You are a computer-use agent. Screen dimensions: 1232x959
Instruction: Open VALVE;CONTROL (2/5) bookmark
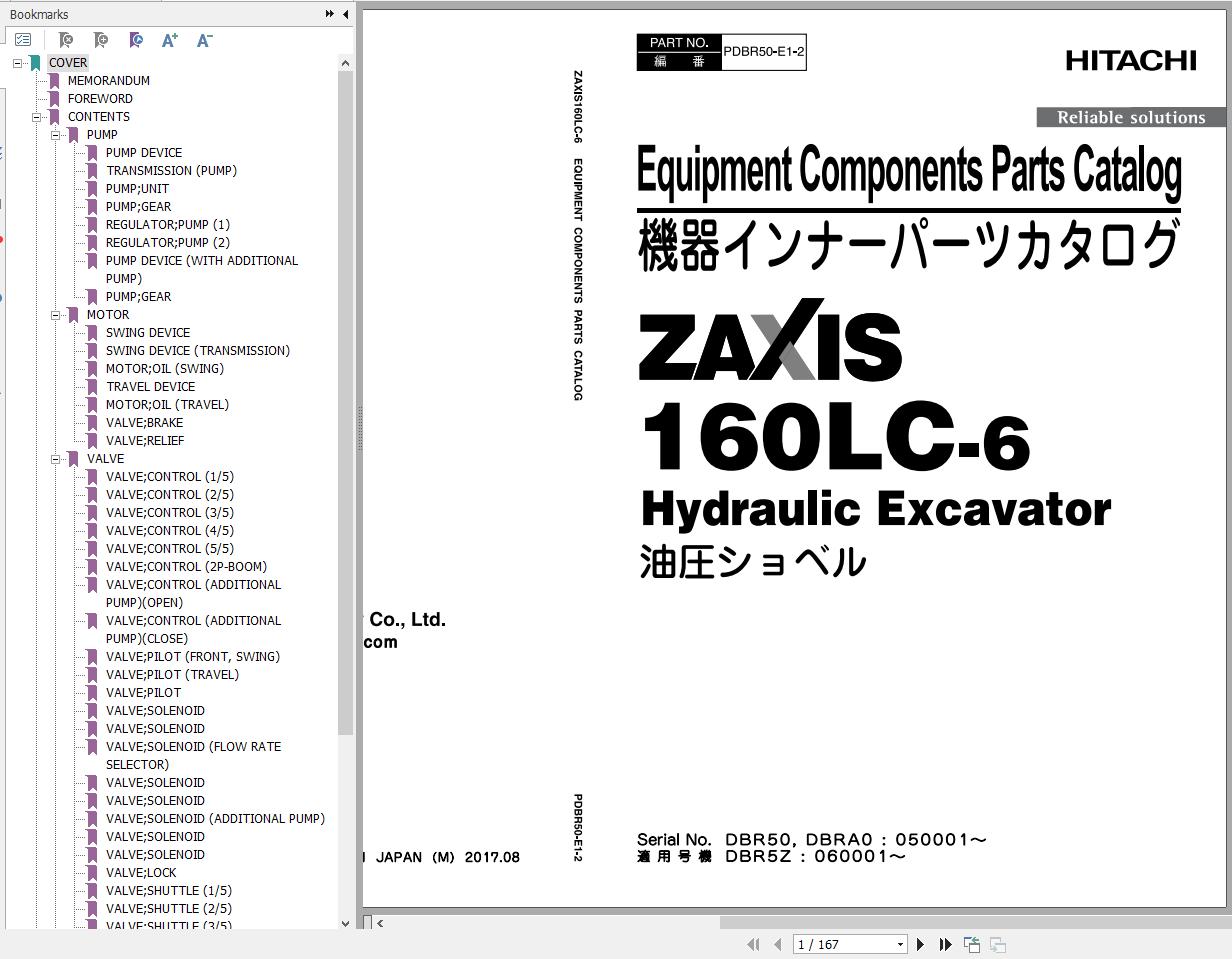coord(170,495)
